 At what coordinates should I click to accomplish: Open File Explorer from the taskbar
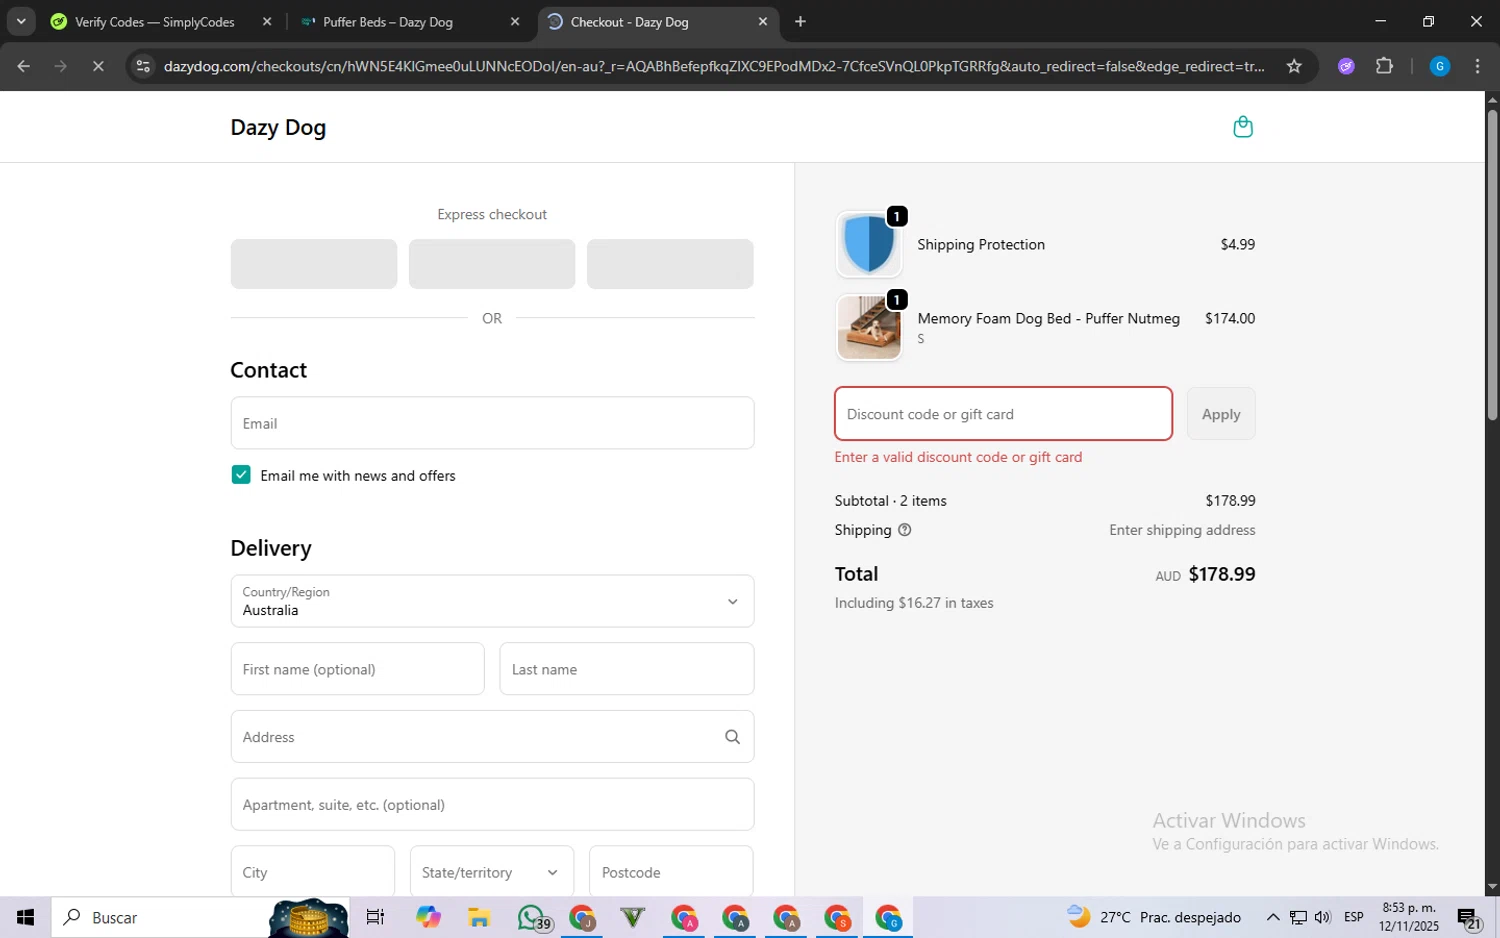coord(479,917)
